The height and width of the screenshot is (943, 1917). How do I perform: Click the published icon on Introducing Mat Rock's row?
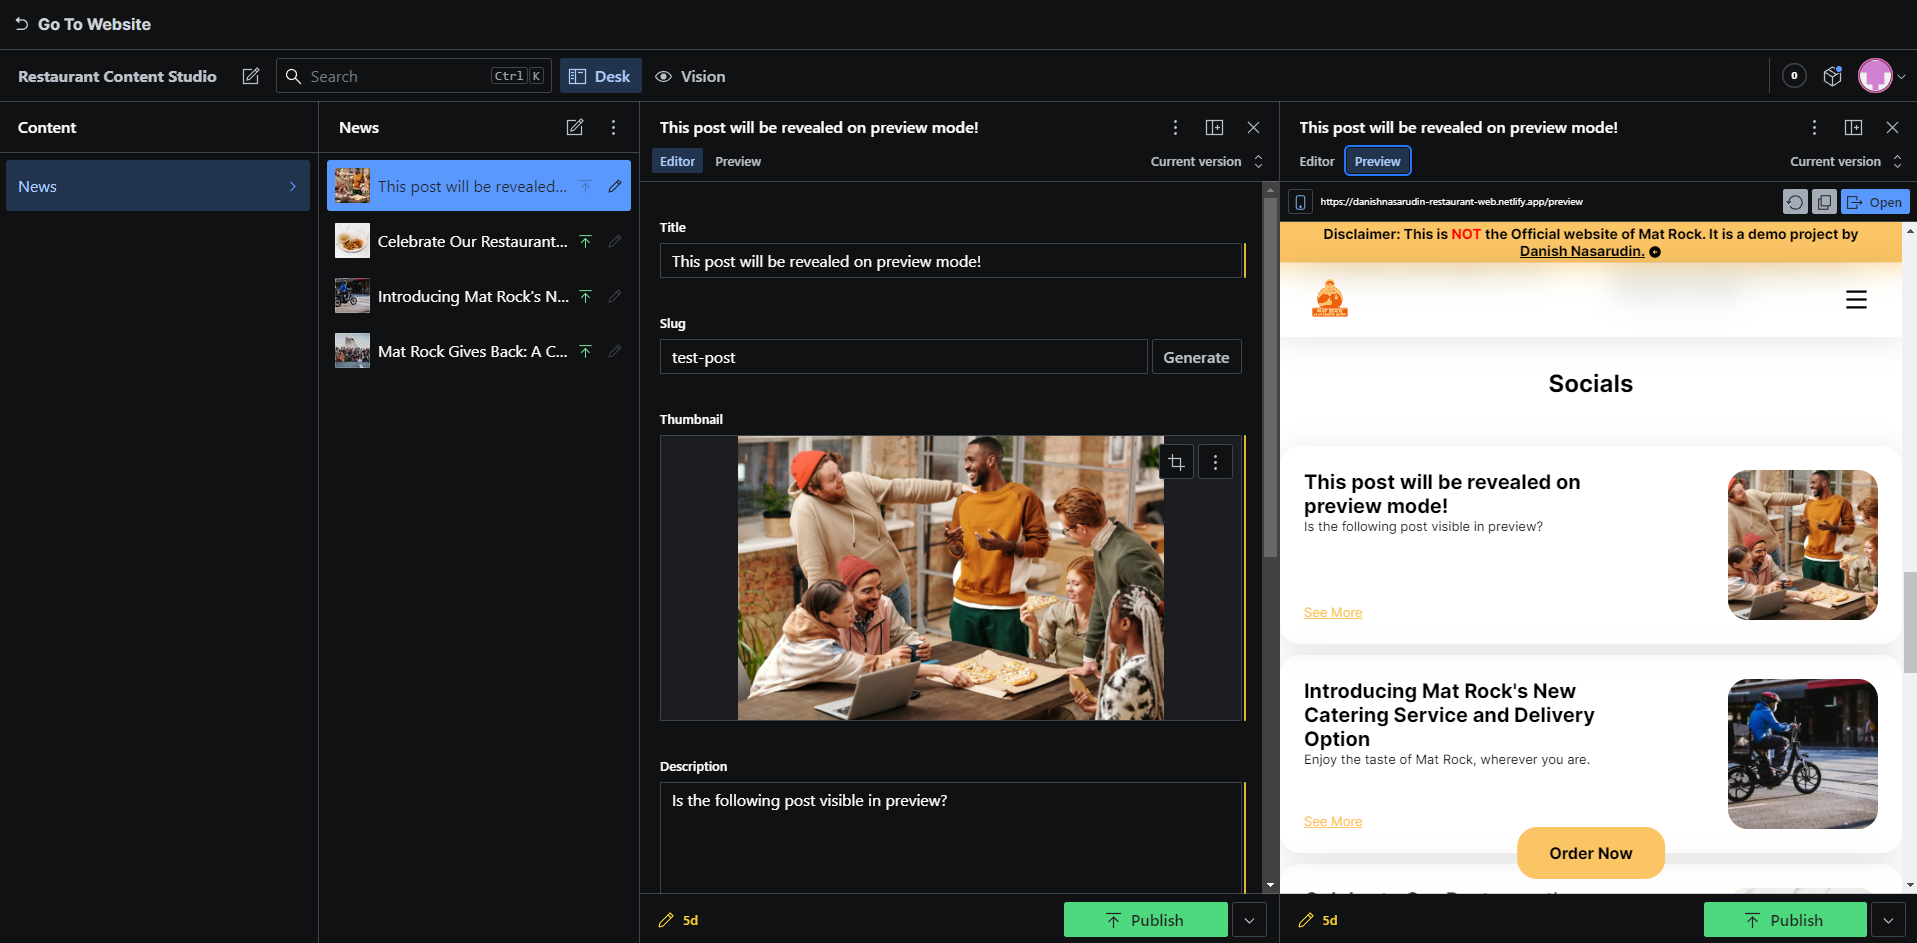point(586,296)
